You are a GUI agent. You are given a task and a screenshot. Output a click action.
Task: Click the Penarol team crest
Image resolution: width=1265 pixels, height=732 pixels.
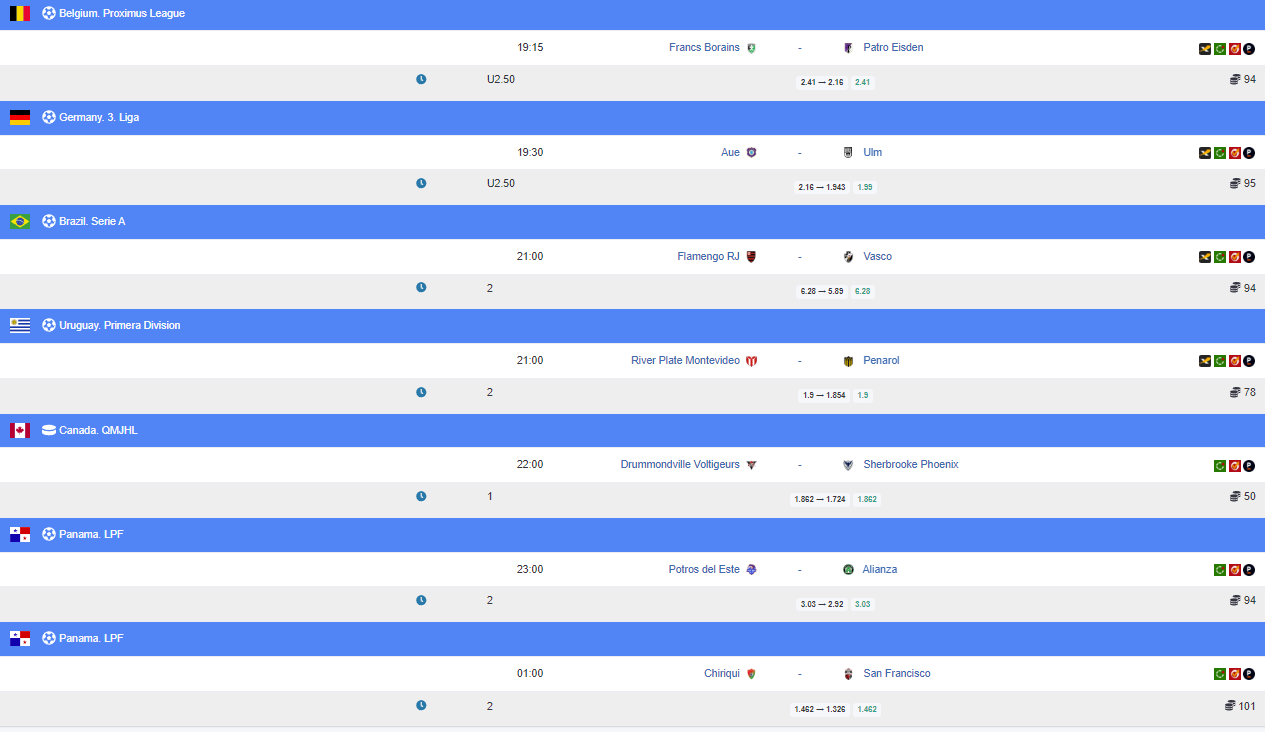pos(848,361)
